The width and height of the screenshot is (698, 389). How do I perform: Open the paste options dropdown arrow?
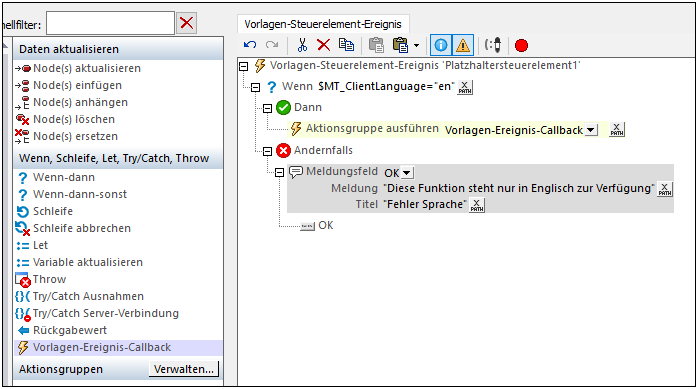(x=416, y=45)
